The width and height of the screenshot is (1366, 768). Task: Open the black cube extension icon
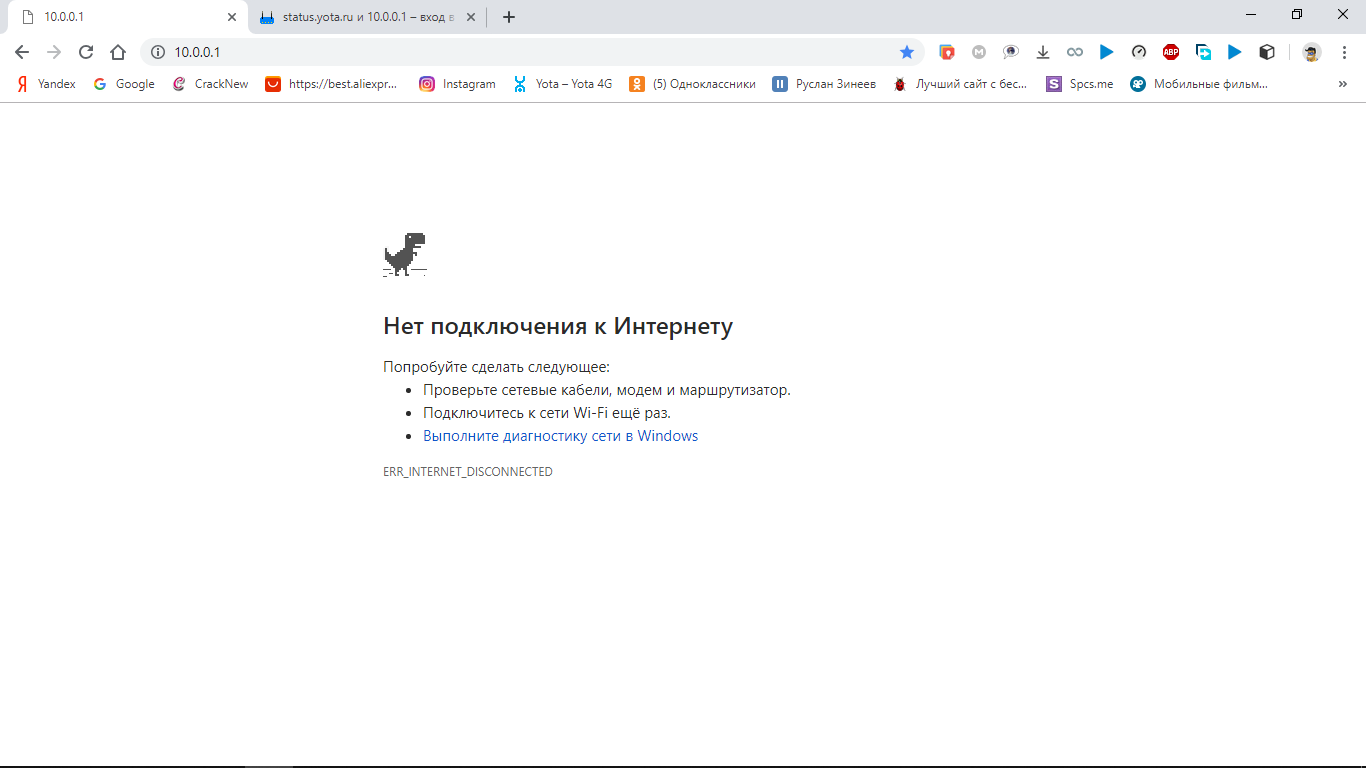1267,52
